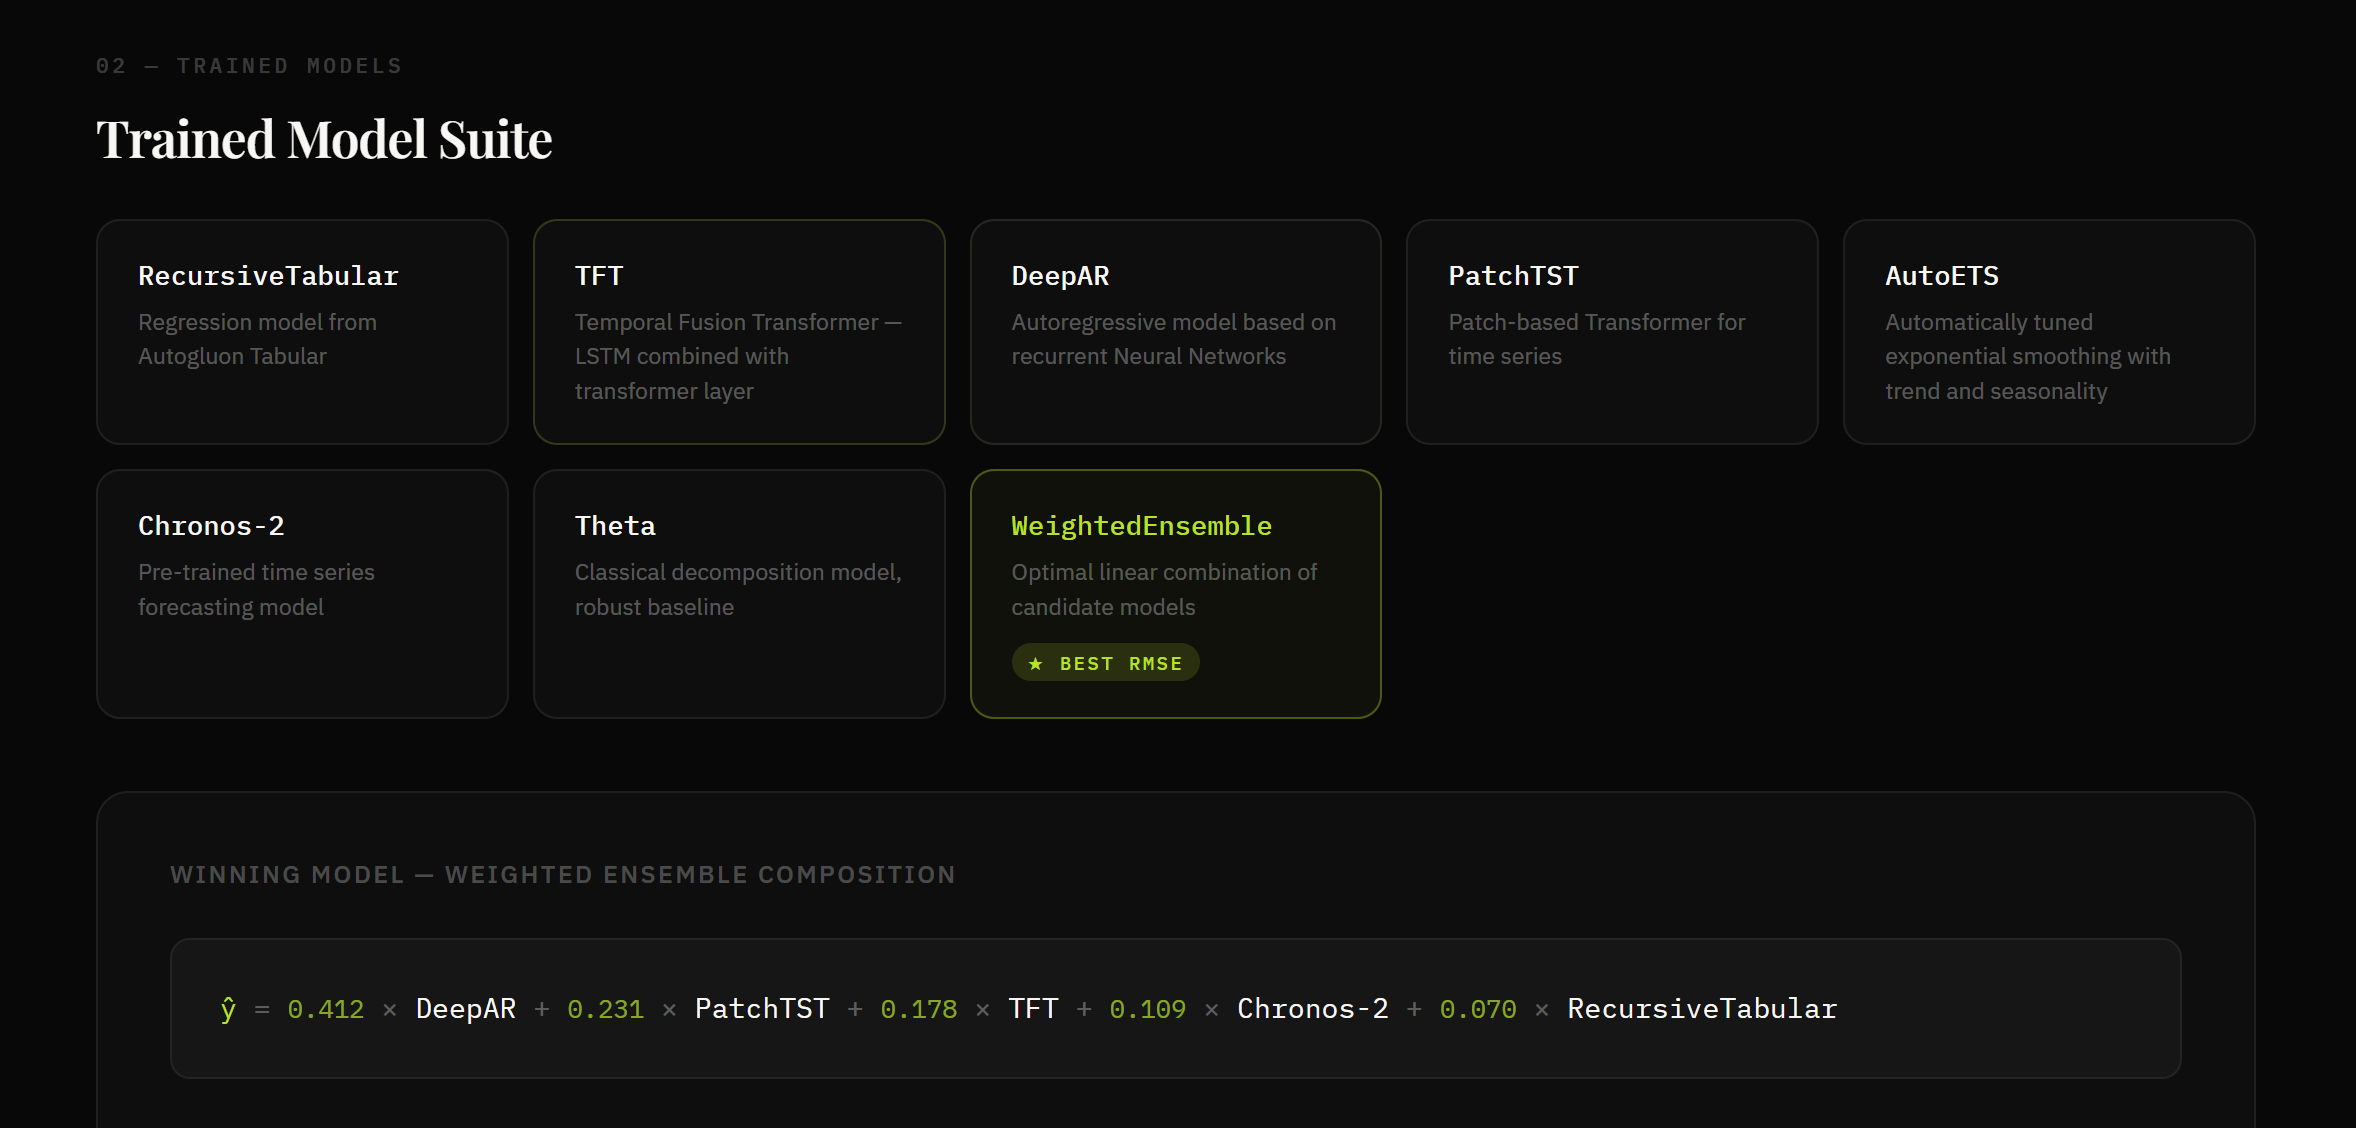The width and height of the screenshot is (2356, 1128).
Task: Open the TFT model card
Action: (x=738, y=332)
